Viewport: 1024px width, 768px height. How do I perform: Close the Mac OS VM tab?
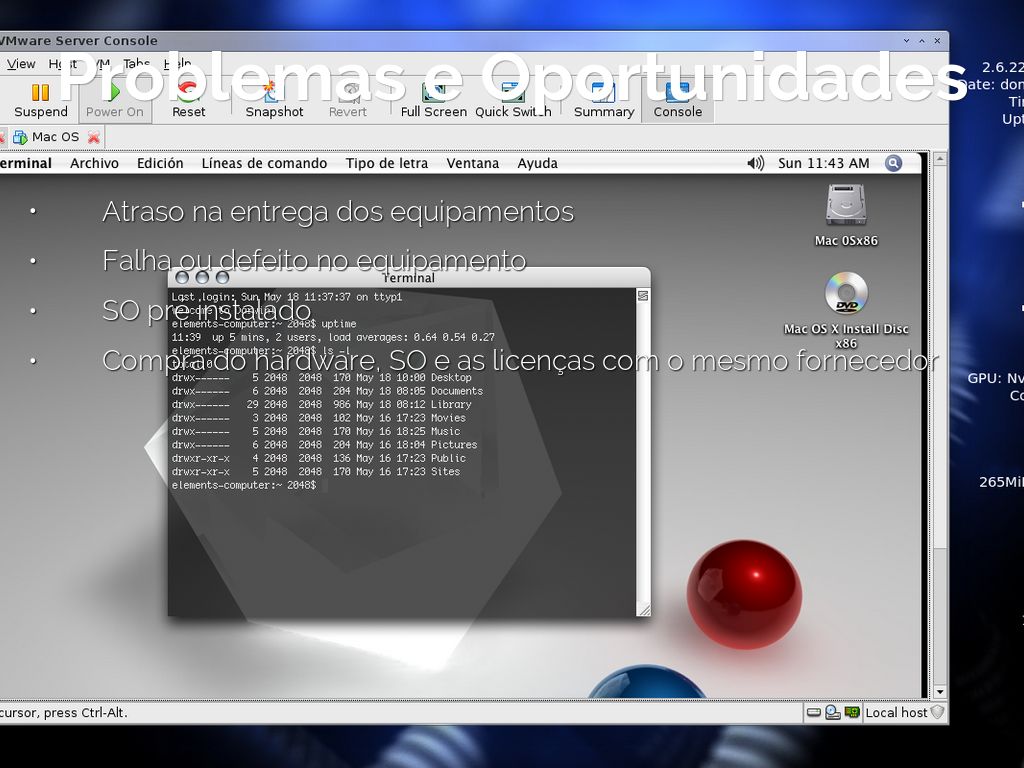94,137
